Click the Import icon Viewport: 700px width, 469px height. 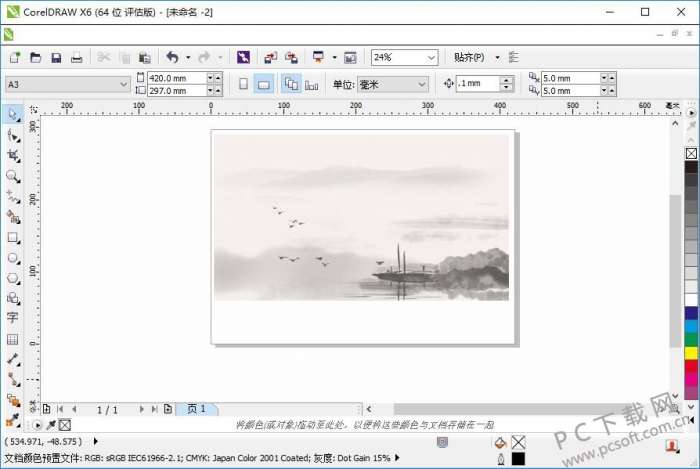click(x=271, y=58)
